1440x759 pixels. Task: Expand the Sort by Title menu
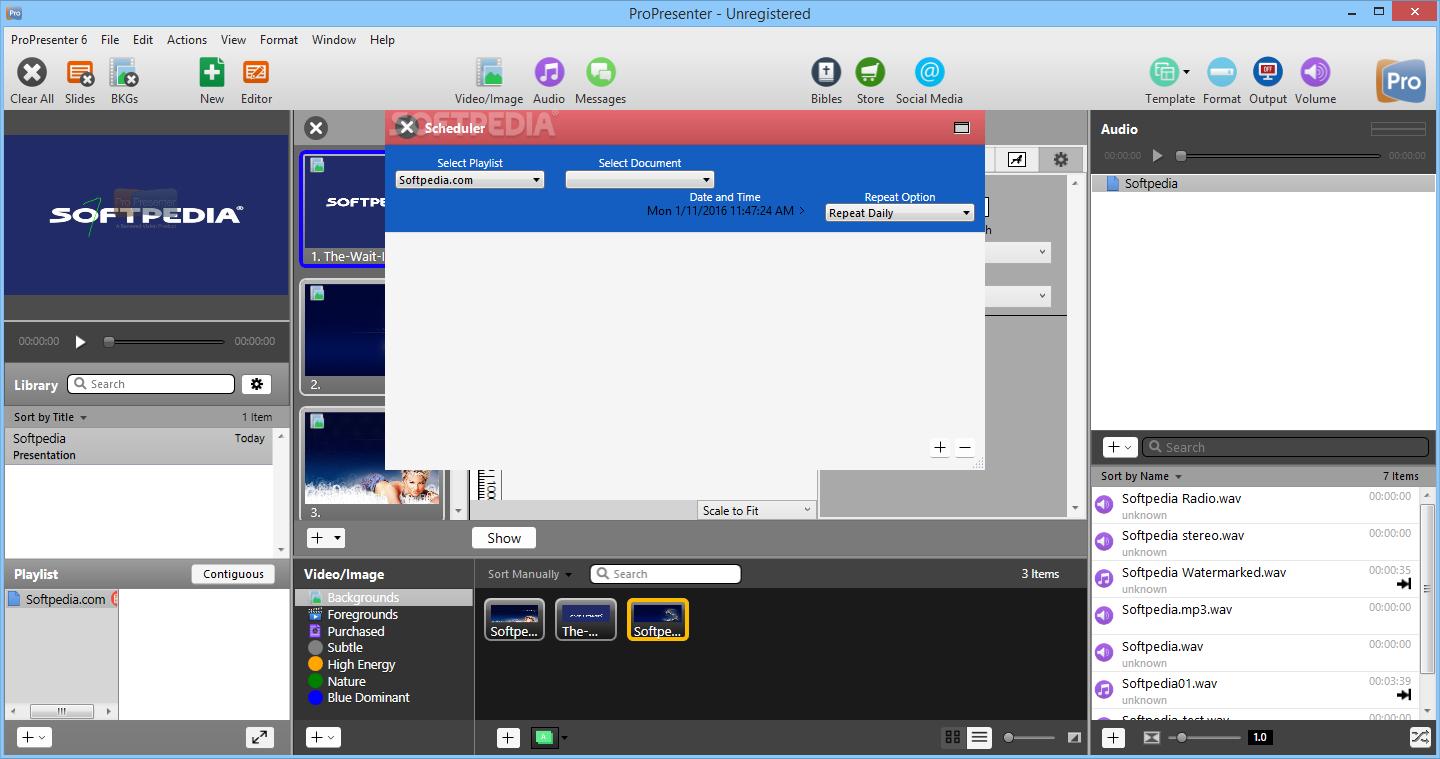point(51,417)
